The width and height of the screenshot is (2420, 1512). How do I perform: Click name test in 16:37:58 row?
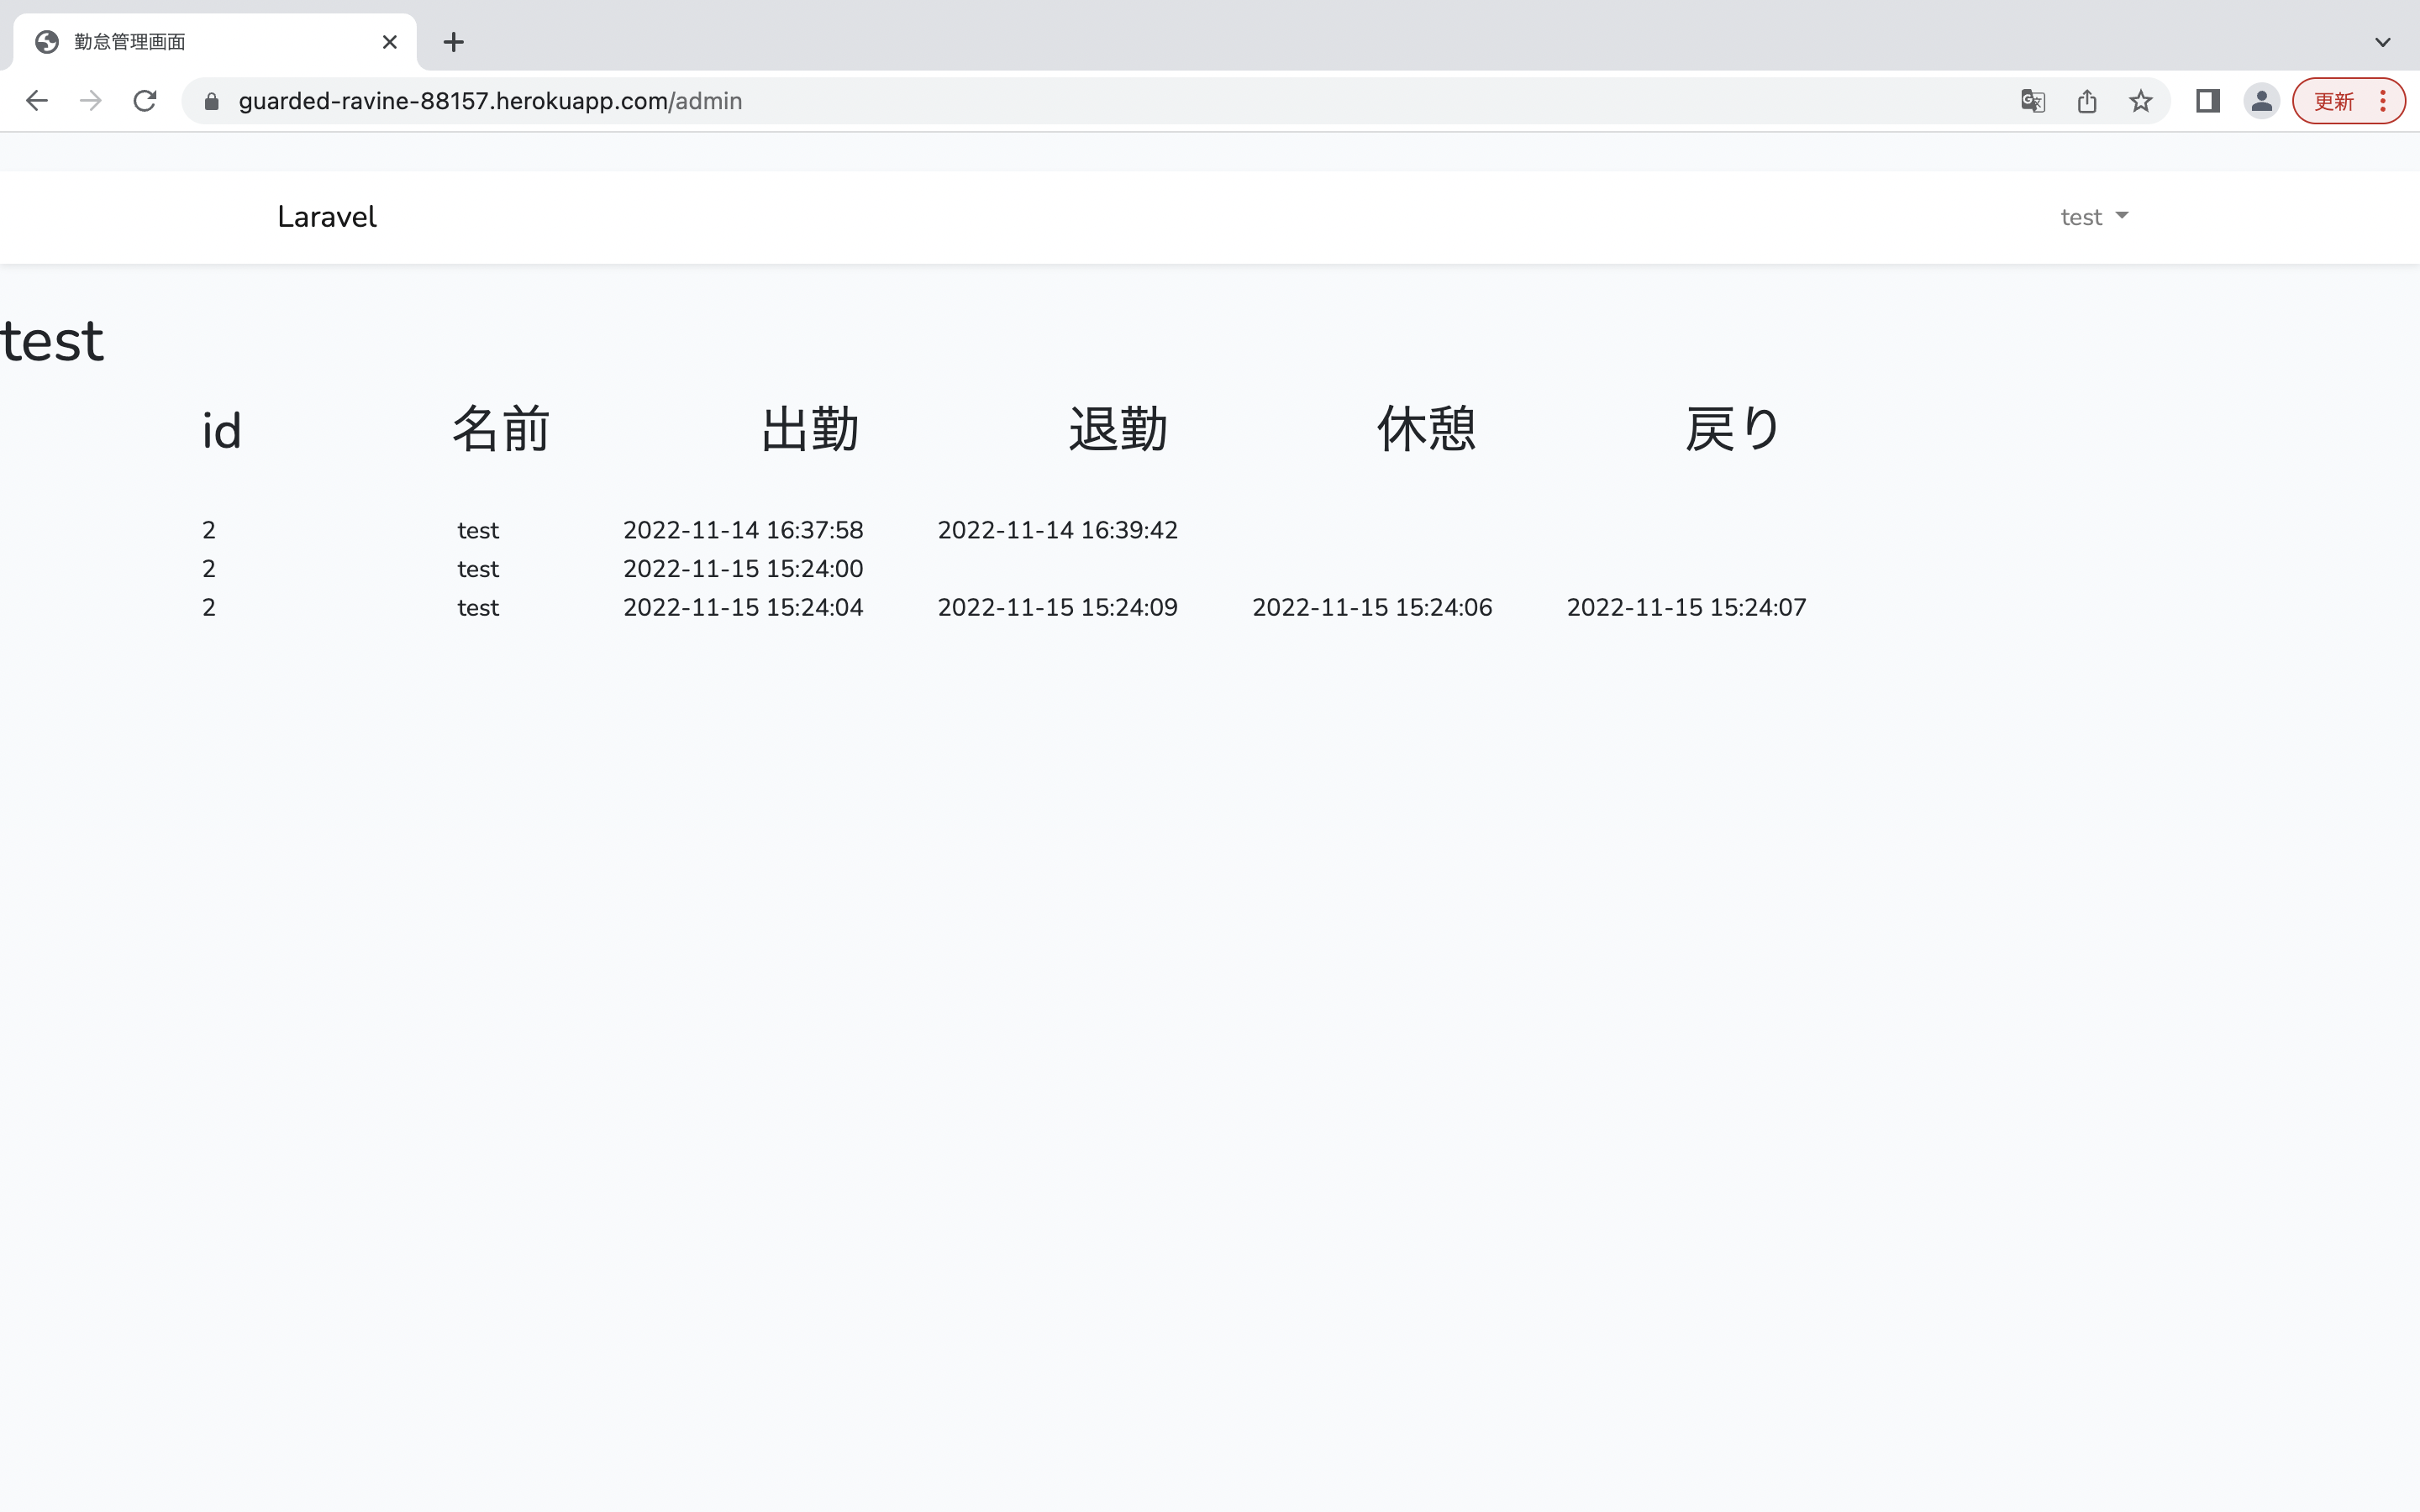pos(478,530)
